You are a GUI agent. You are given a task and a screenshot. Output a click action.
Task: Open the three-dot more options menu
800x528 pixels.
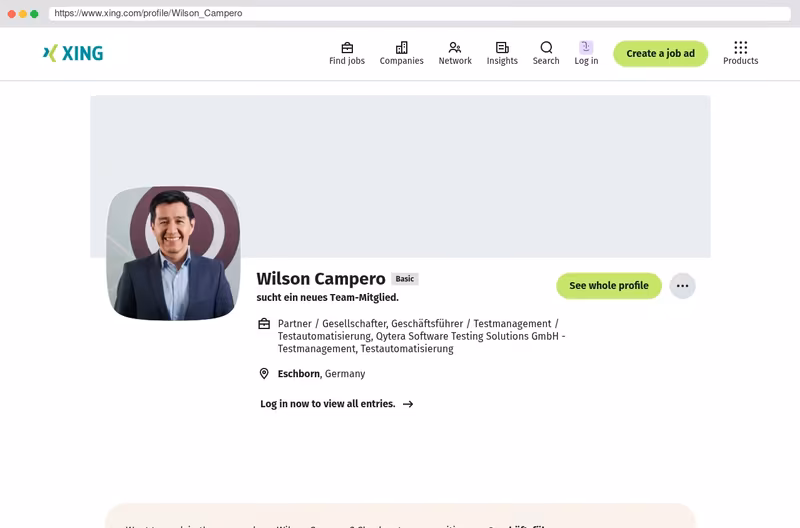coord(682,286)
